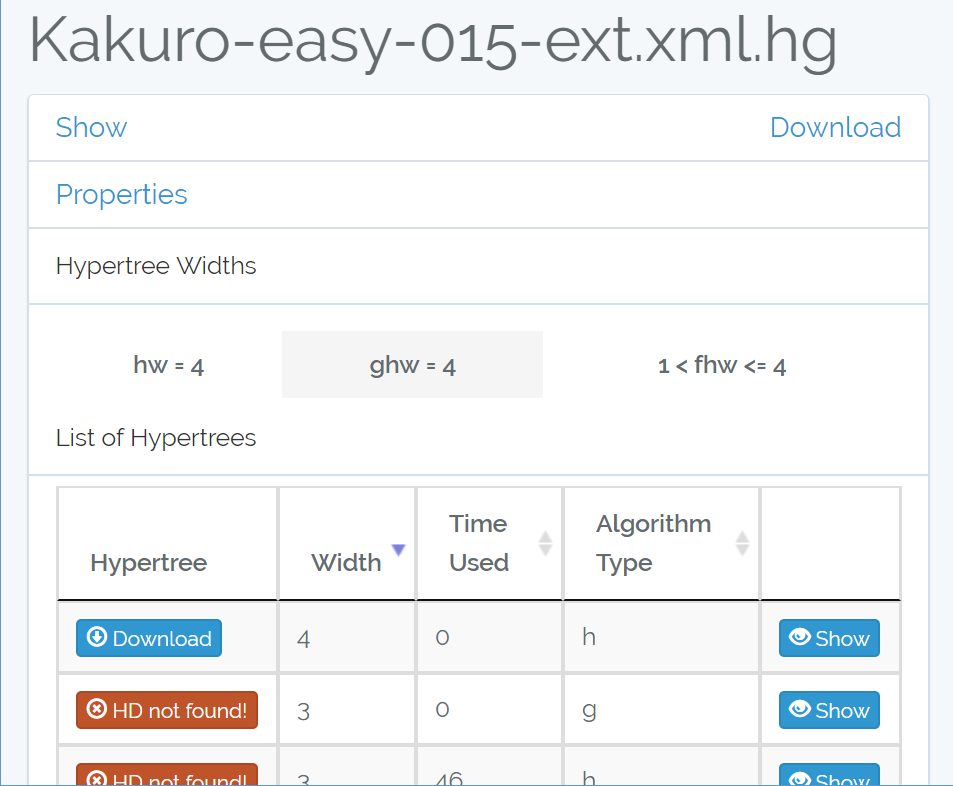
Task: Toggle the List of Hypertrees heading
Action: pos(156,438)
